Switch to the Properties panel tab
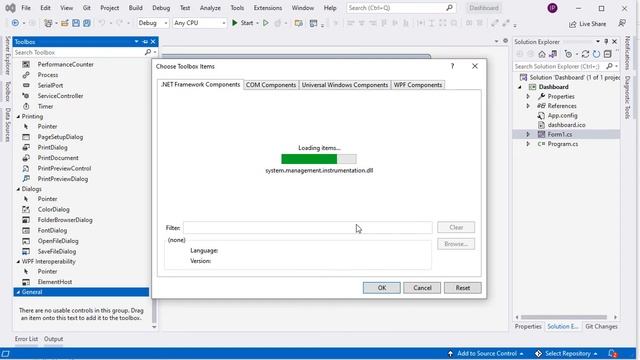This screenshot has width=640, height=360. click(x=528, y=327)
